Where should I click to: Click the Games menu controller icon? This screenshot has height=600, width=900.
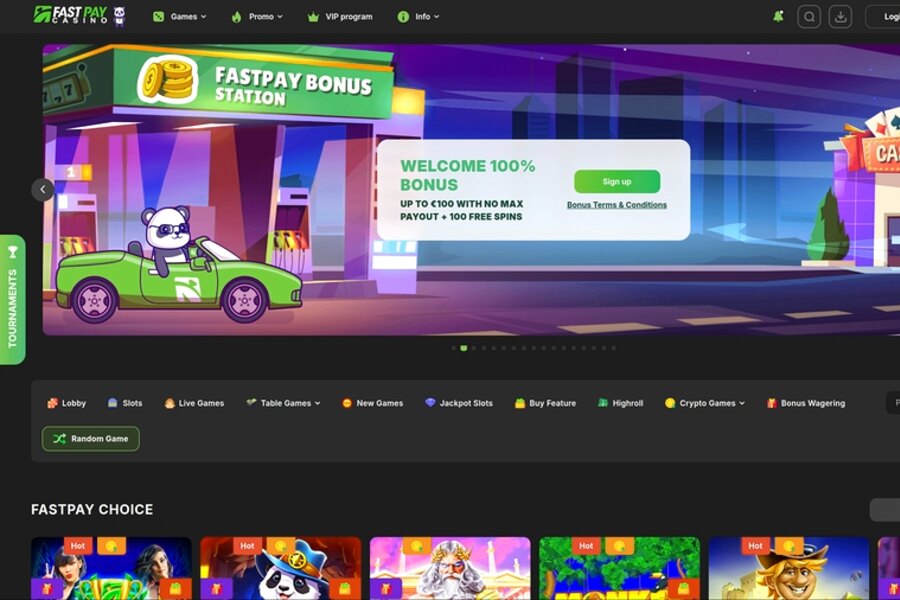[158, 17]
